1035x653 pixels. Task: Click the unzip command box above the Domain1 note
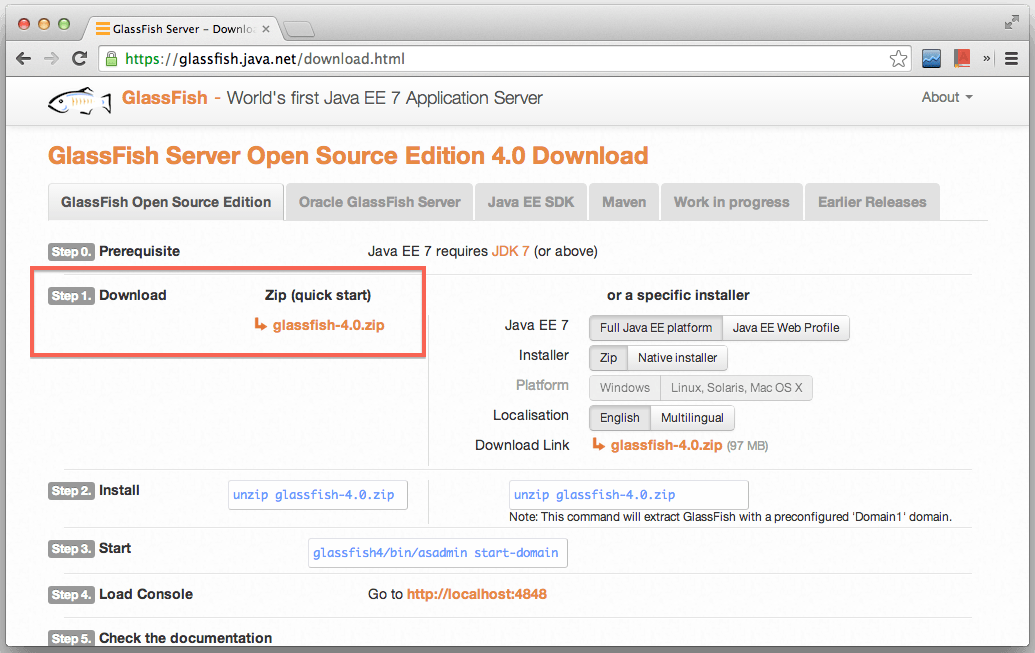628,495
